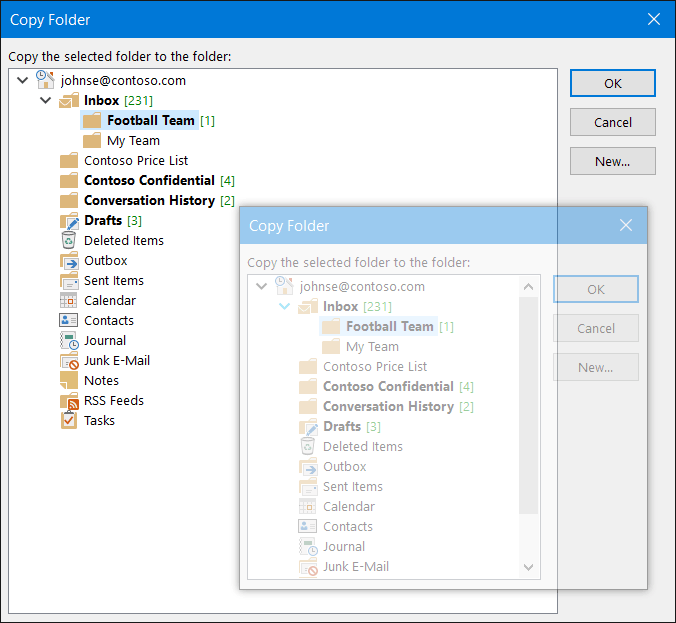Select Calendar in main dialog tree
The width and height of the screenshot is (676, 623).
110,301
